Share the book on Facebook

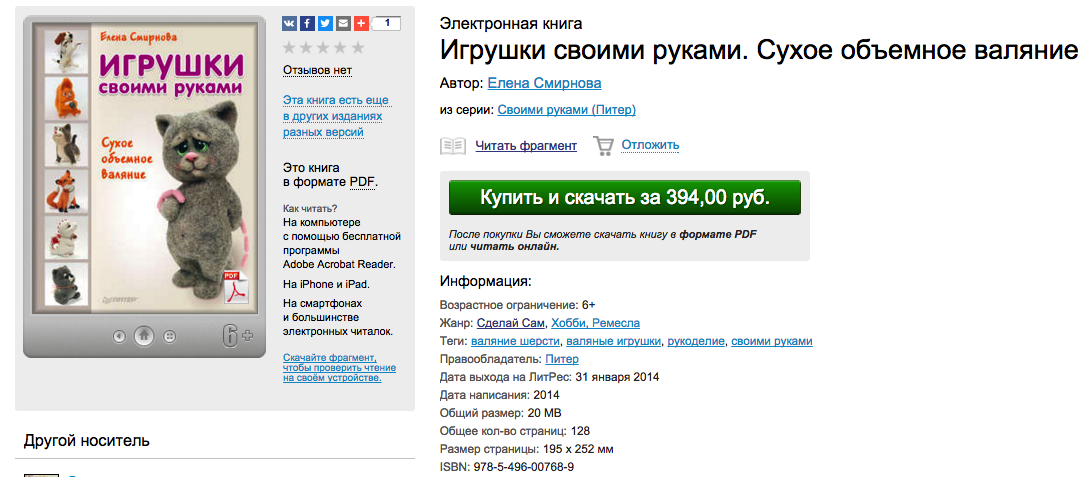(308, 24)
